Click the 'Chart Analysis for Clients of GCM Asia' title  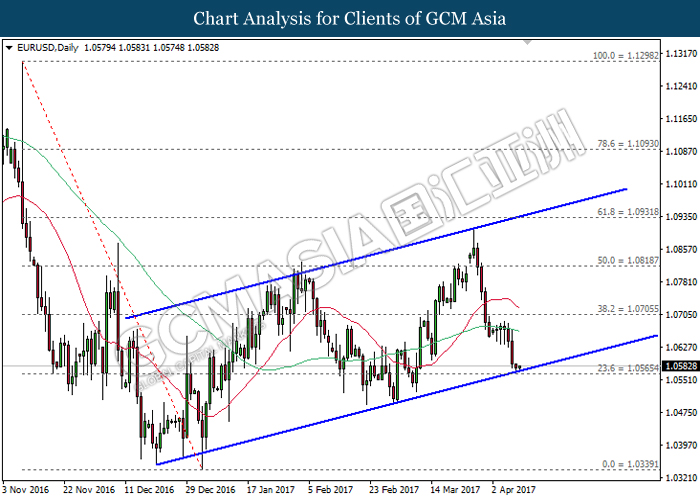[x=350, y=19]
